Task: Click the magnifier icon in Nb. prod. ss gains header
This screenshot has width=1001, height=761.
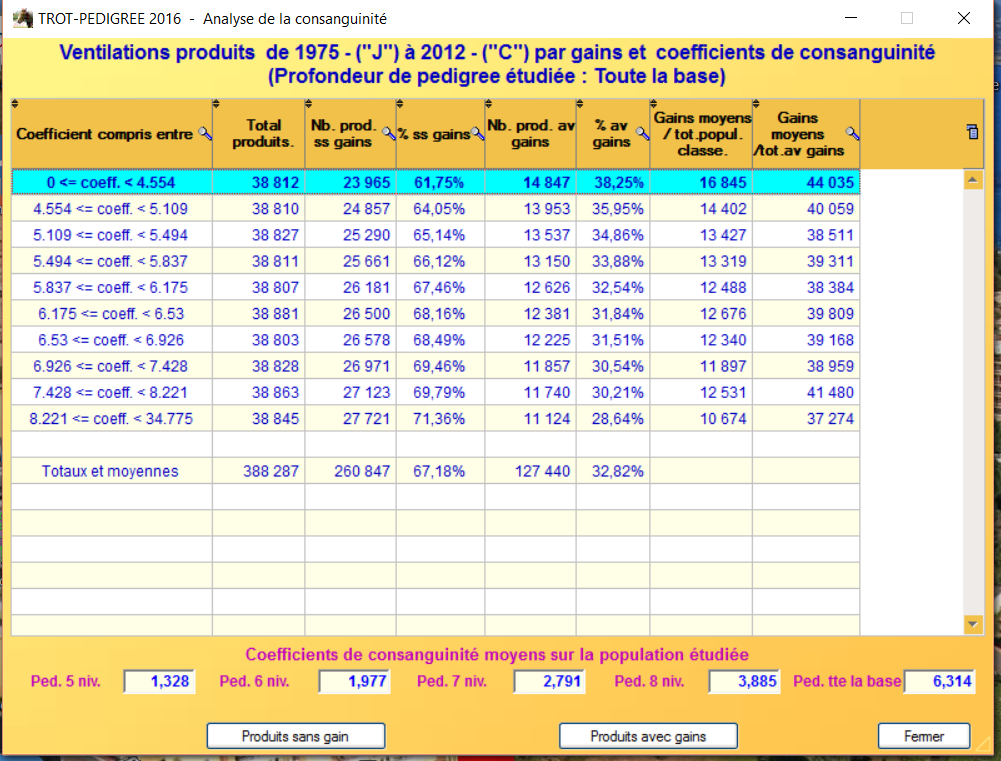Action: 388,133
